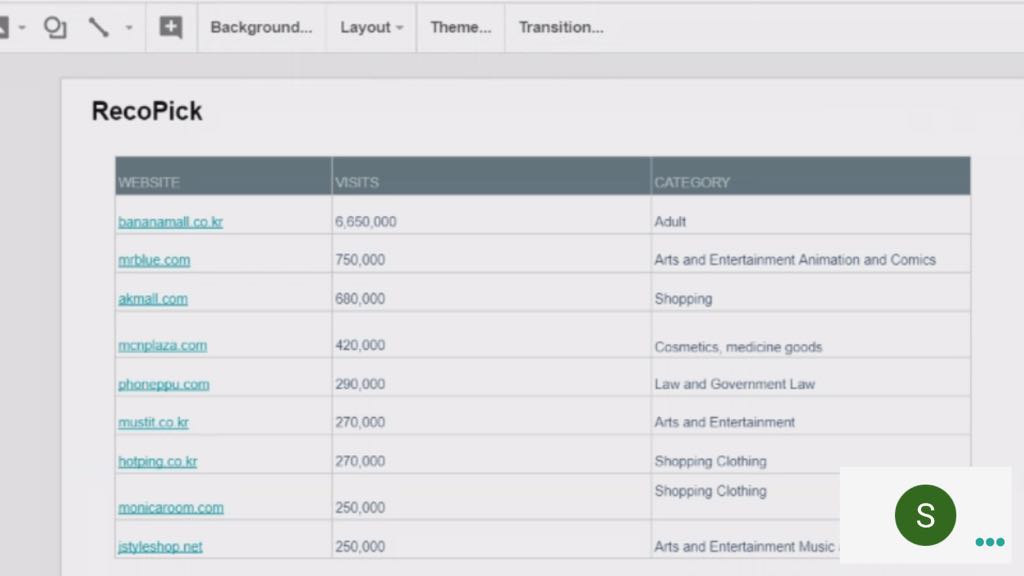Image resolution: width=1024 pixels, height=576 pixels.
Task: Select the RecoPick slide title
Action: tap(147, 111)
